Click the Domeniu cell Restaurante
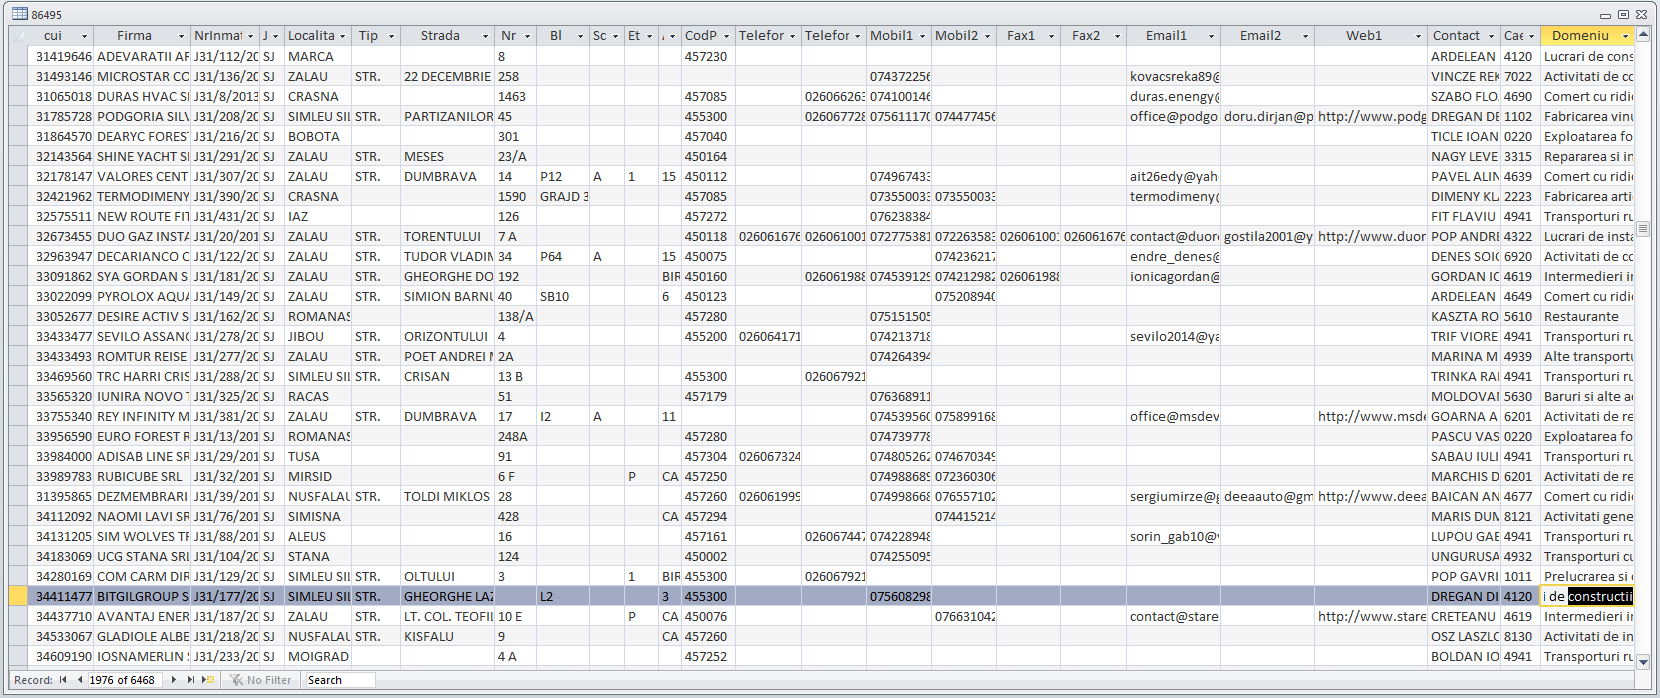Viewport: 1660px width, 698px height. coord(1586,317)
